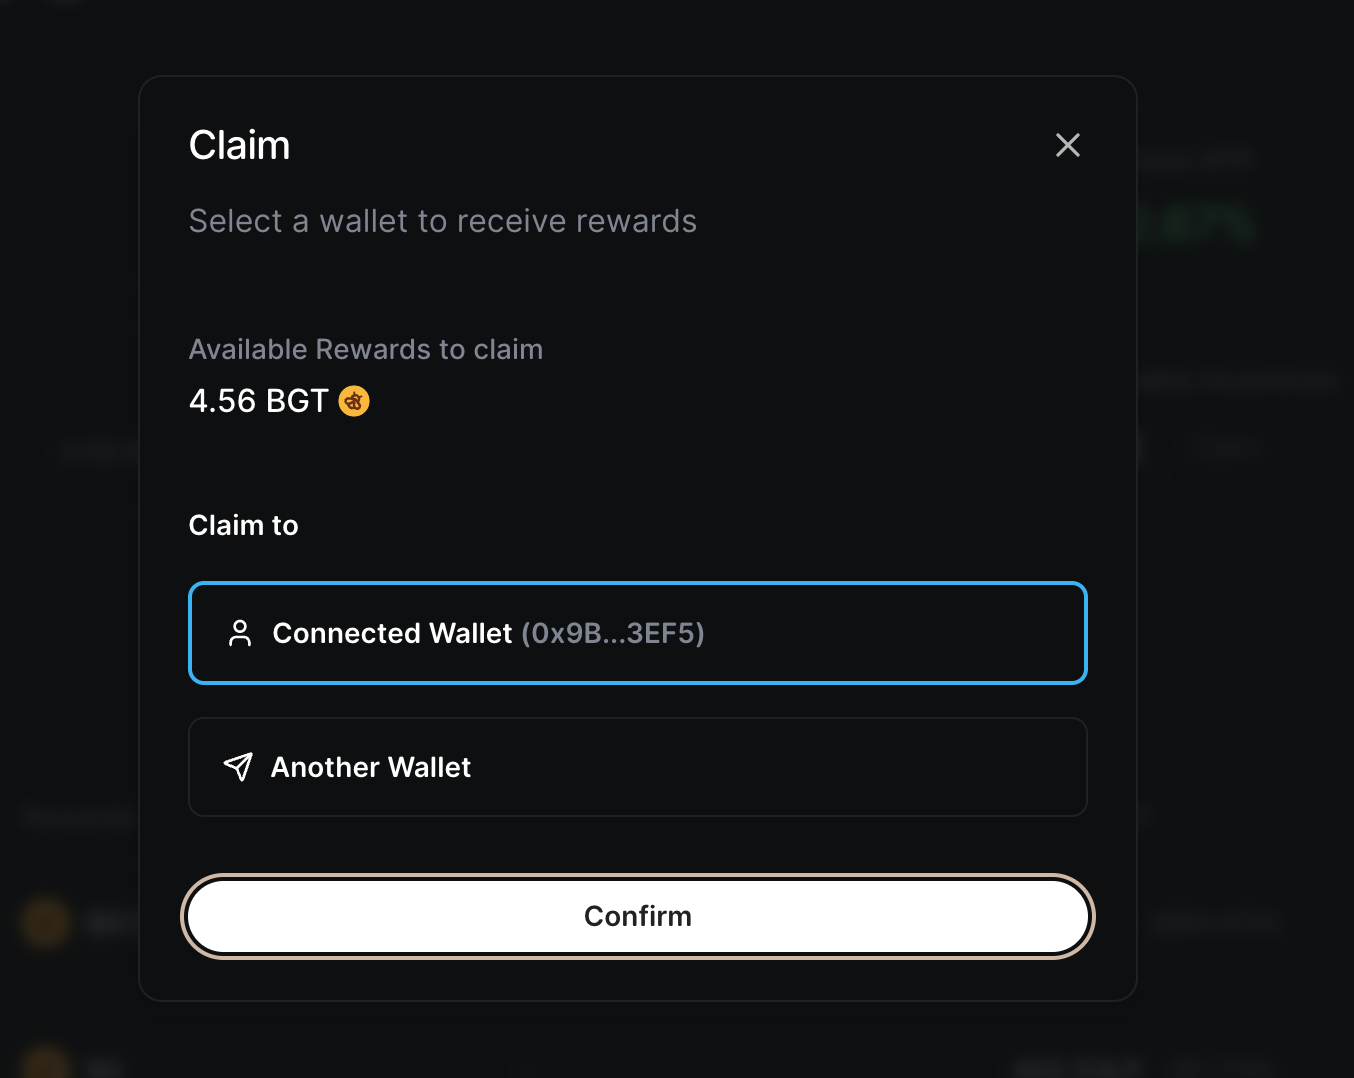Close the Claim dialog with the X

[1068, 145]
